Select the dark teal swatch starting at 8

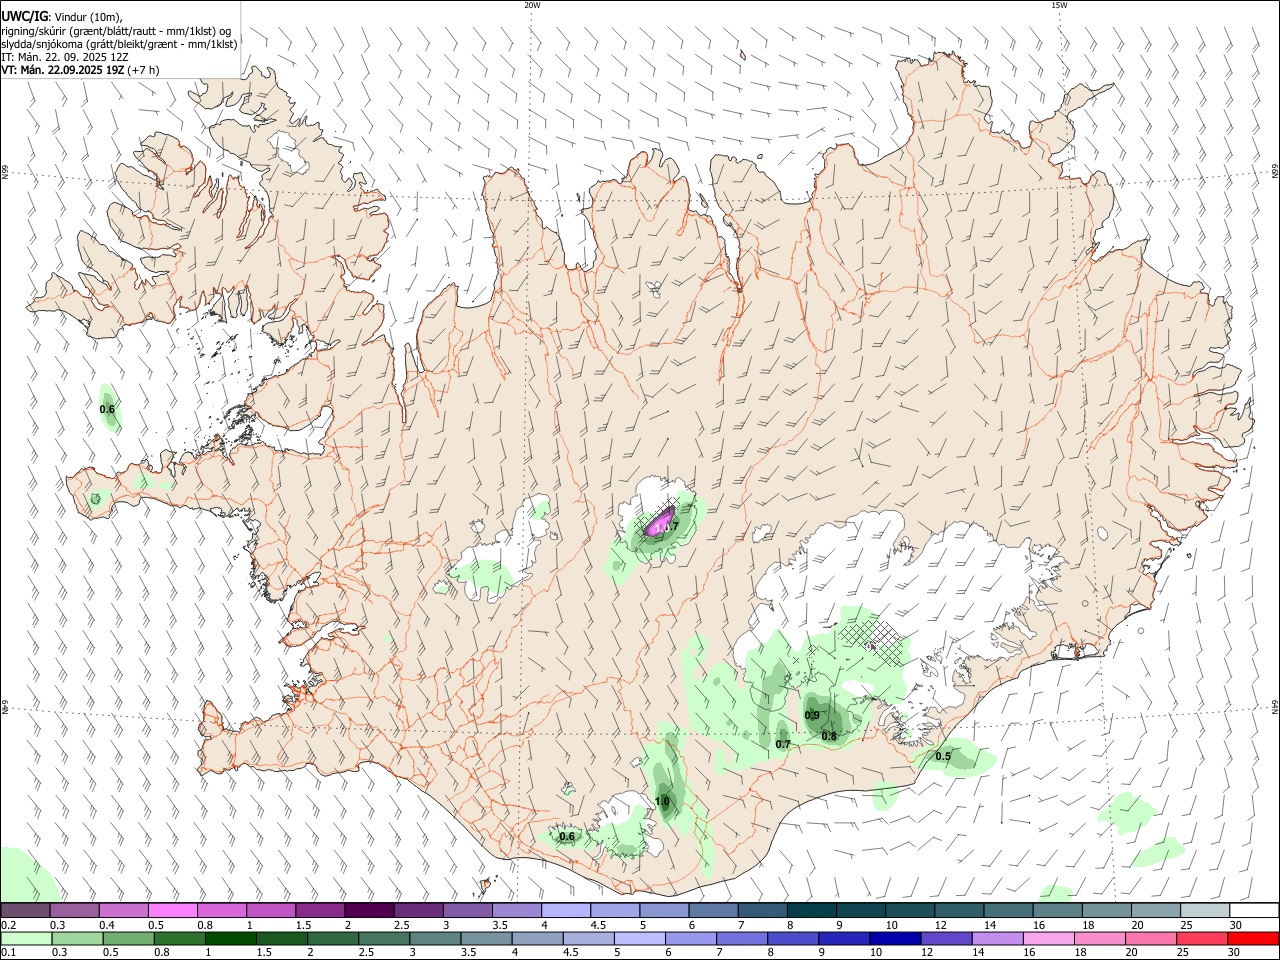pyautogui.click(x=811, y=910)
